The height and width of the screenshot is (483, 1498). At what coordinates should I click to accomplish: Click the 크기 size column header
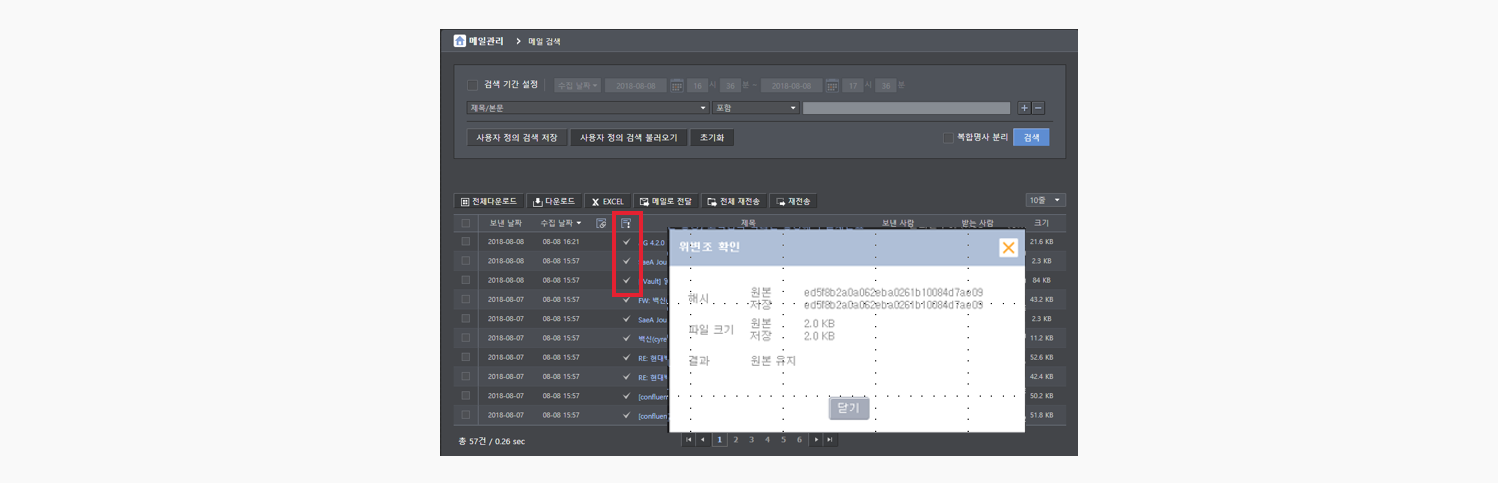point(1041,223)
